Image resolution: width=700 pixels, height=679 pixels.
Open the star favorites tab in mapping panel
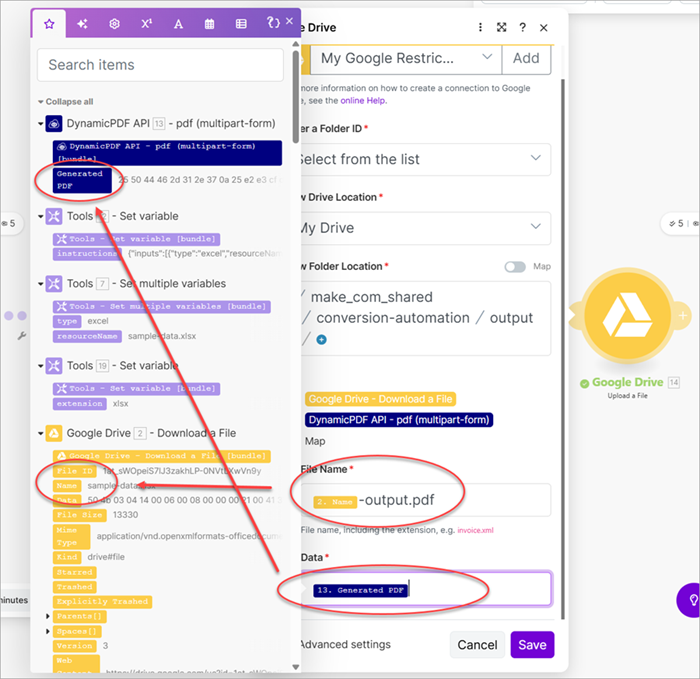click(x=49, y=23)
